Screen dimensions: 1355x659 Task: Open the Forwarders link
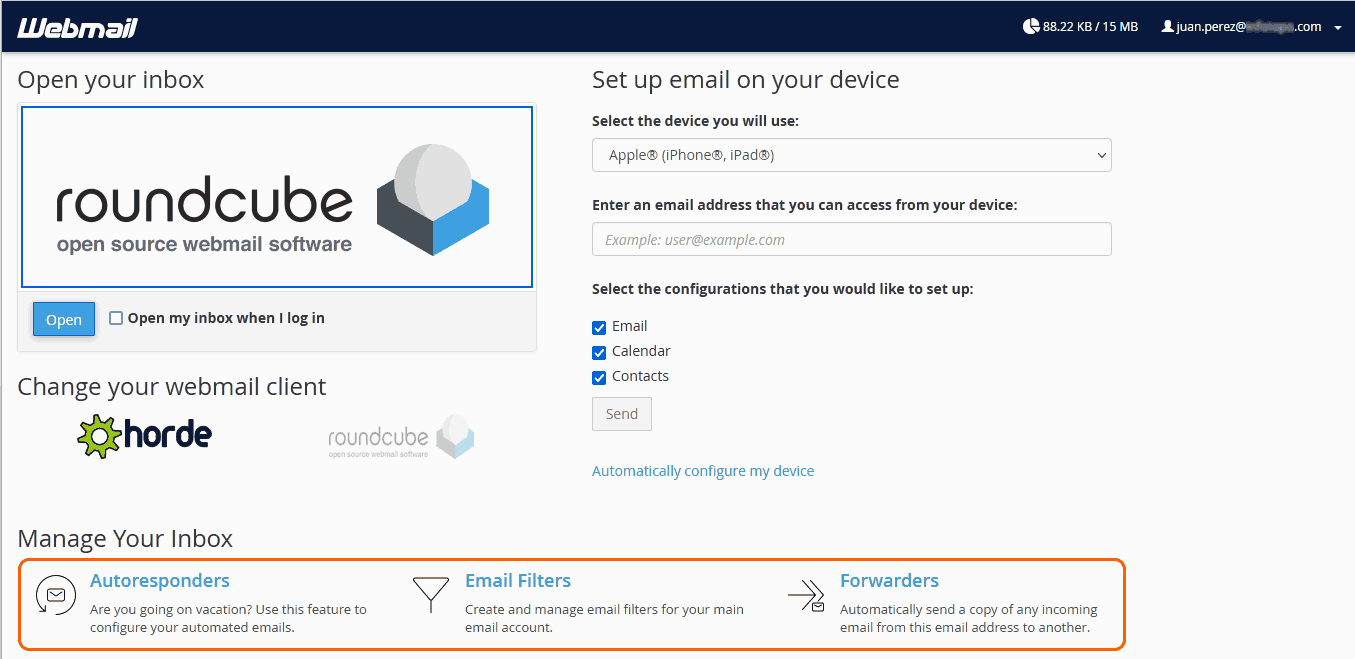889,581
